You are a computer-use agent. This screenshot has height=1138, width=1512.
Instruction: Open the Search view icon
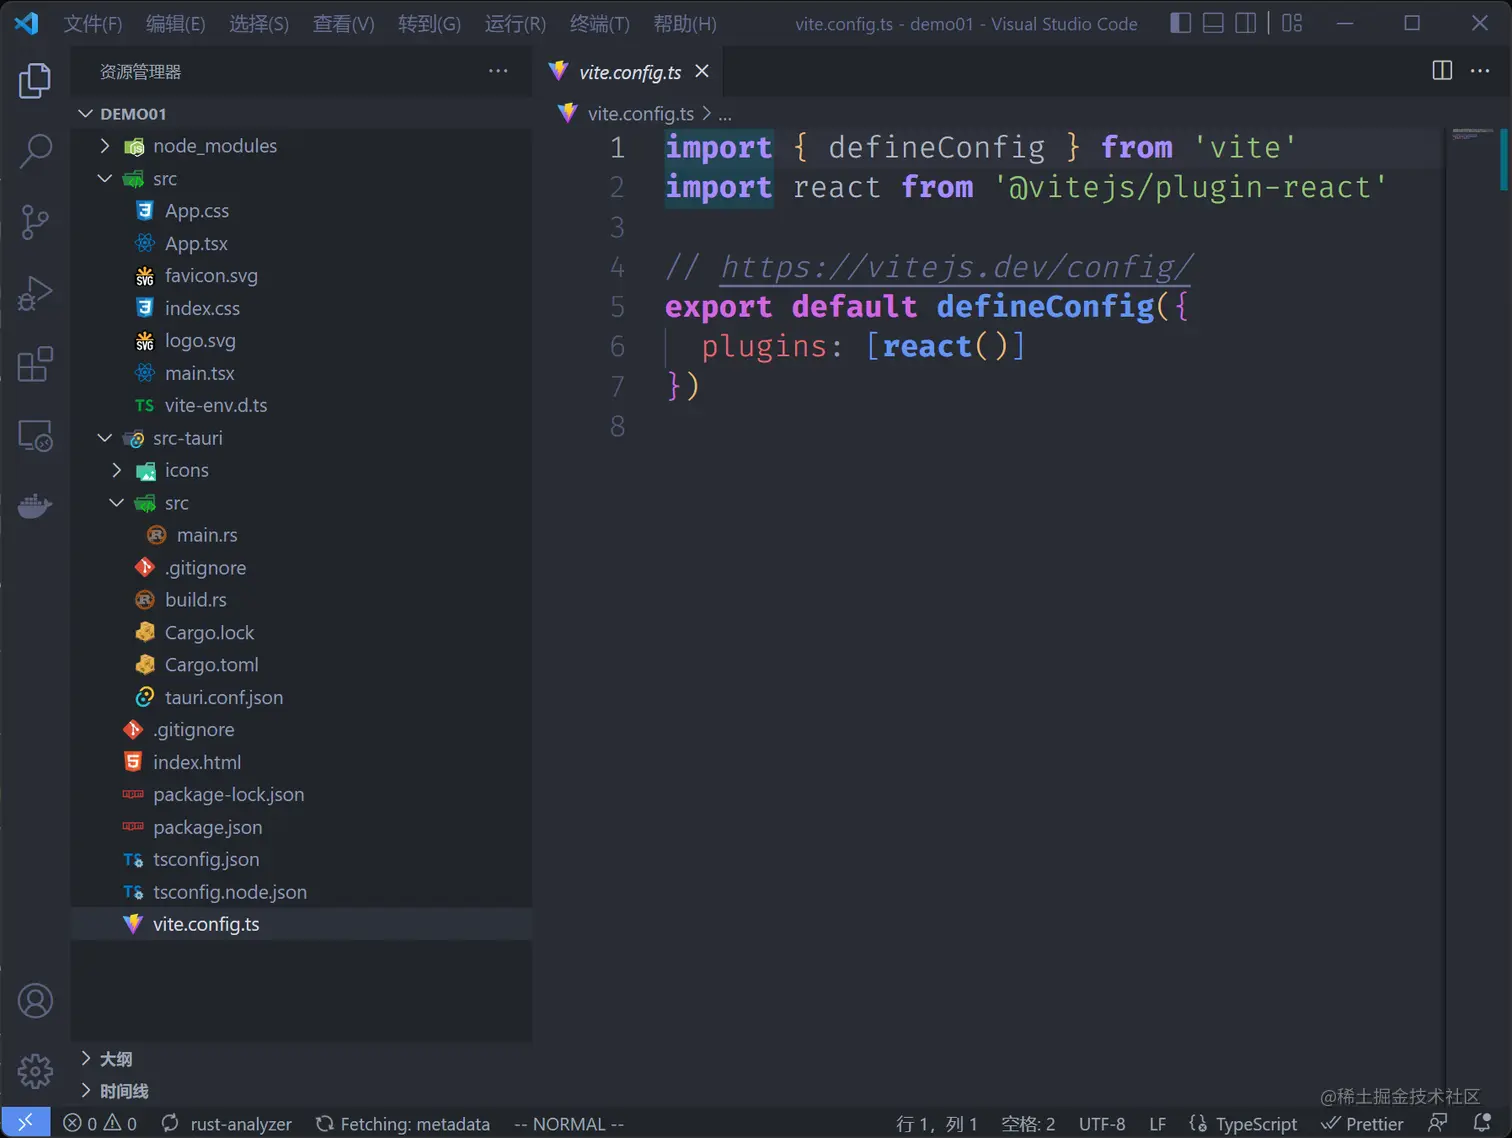35,151
